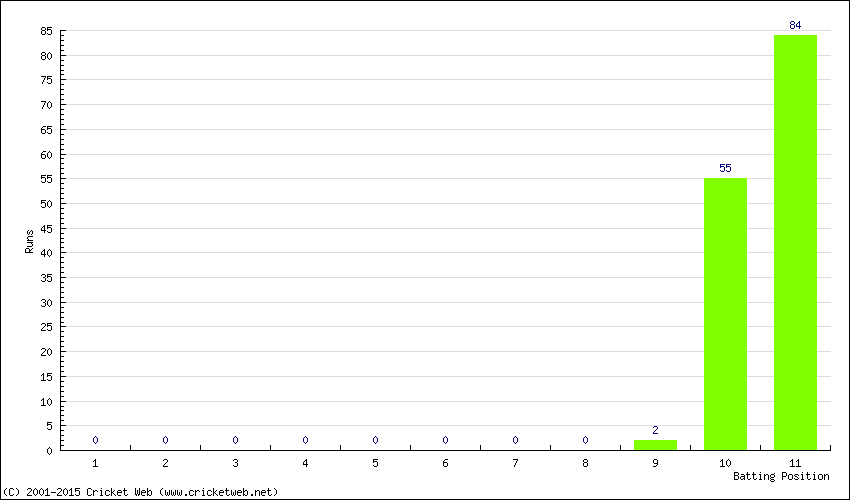Click the 30 label on the Runs axis

46,303
